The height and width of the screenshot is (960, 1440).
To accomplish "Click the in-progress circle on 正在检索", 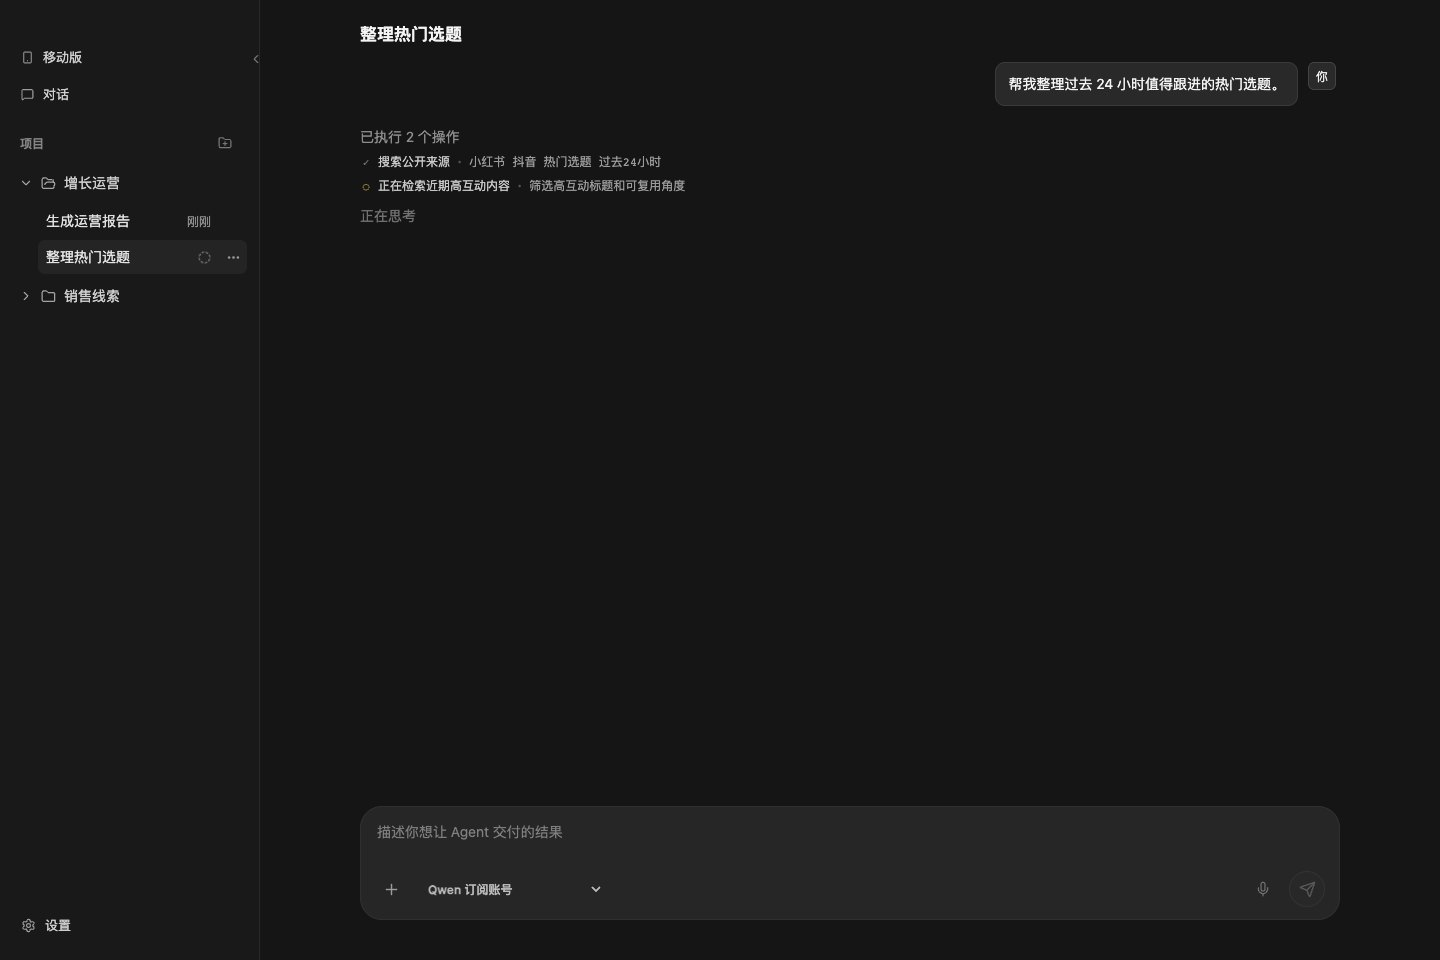I will click(366, 187).
